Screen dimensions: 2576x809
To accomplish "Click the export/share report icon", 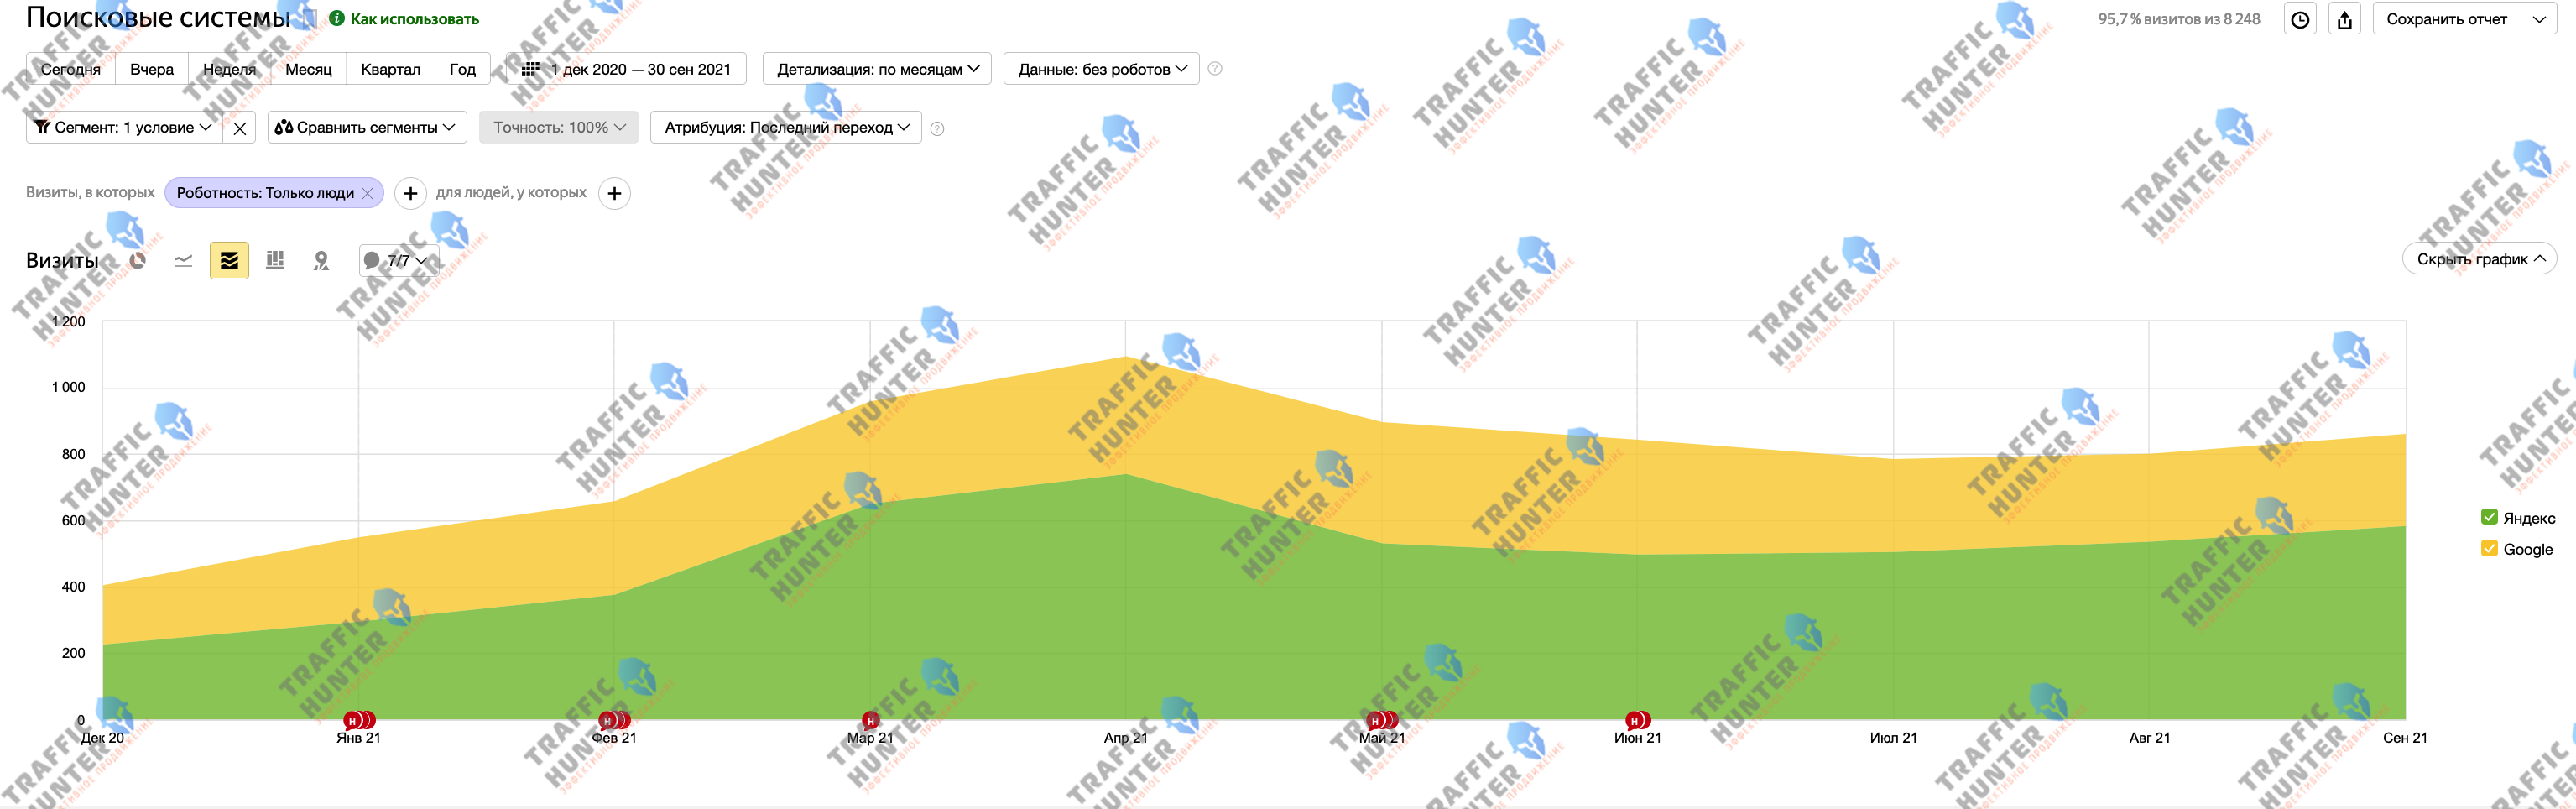I will tap(2345, 20).
